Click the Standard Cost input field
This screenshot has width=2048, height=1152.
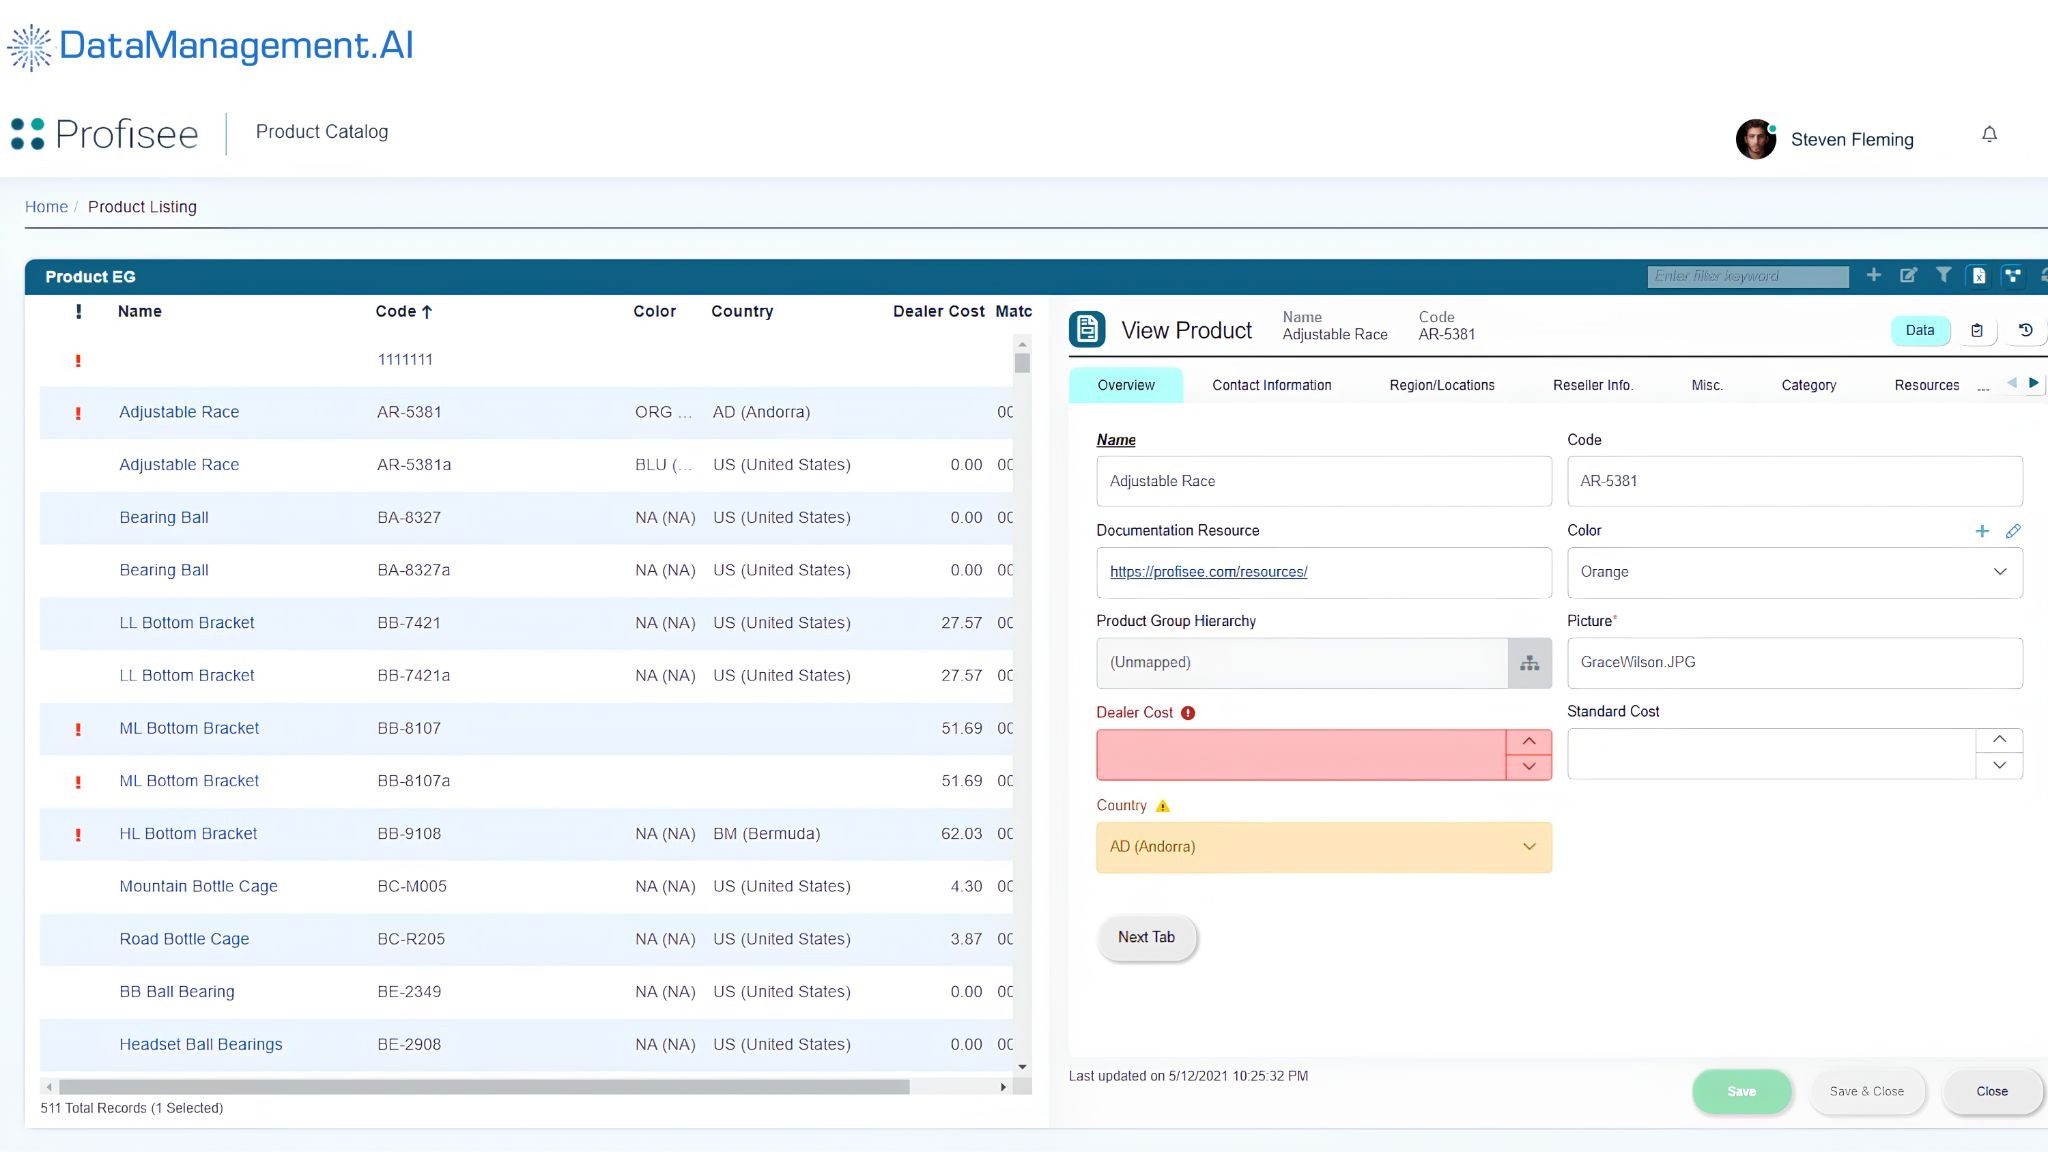1771,754
